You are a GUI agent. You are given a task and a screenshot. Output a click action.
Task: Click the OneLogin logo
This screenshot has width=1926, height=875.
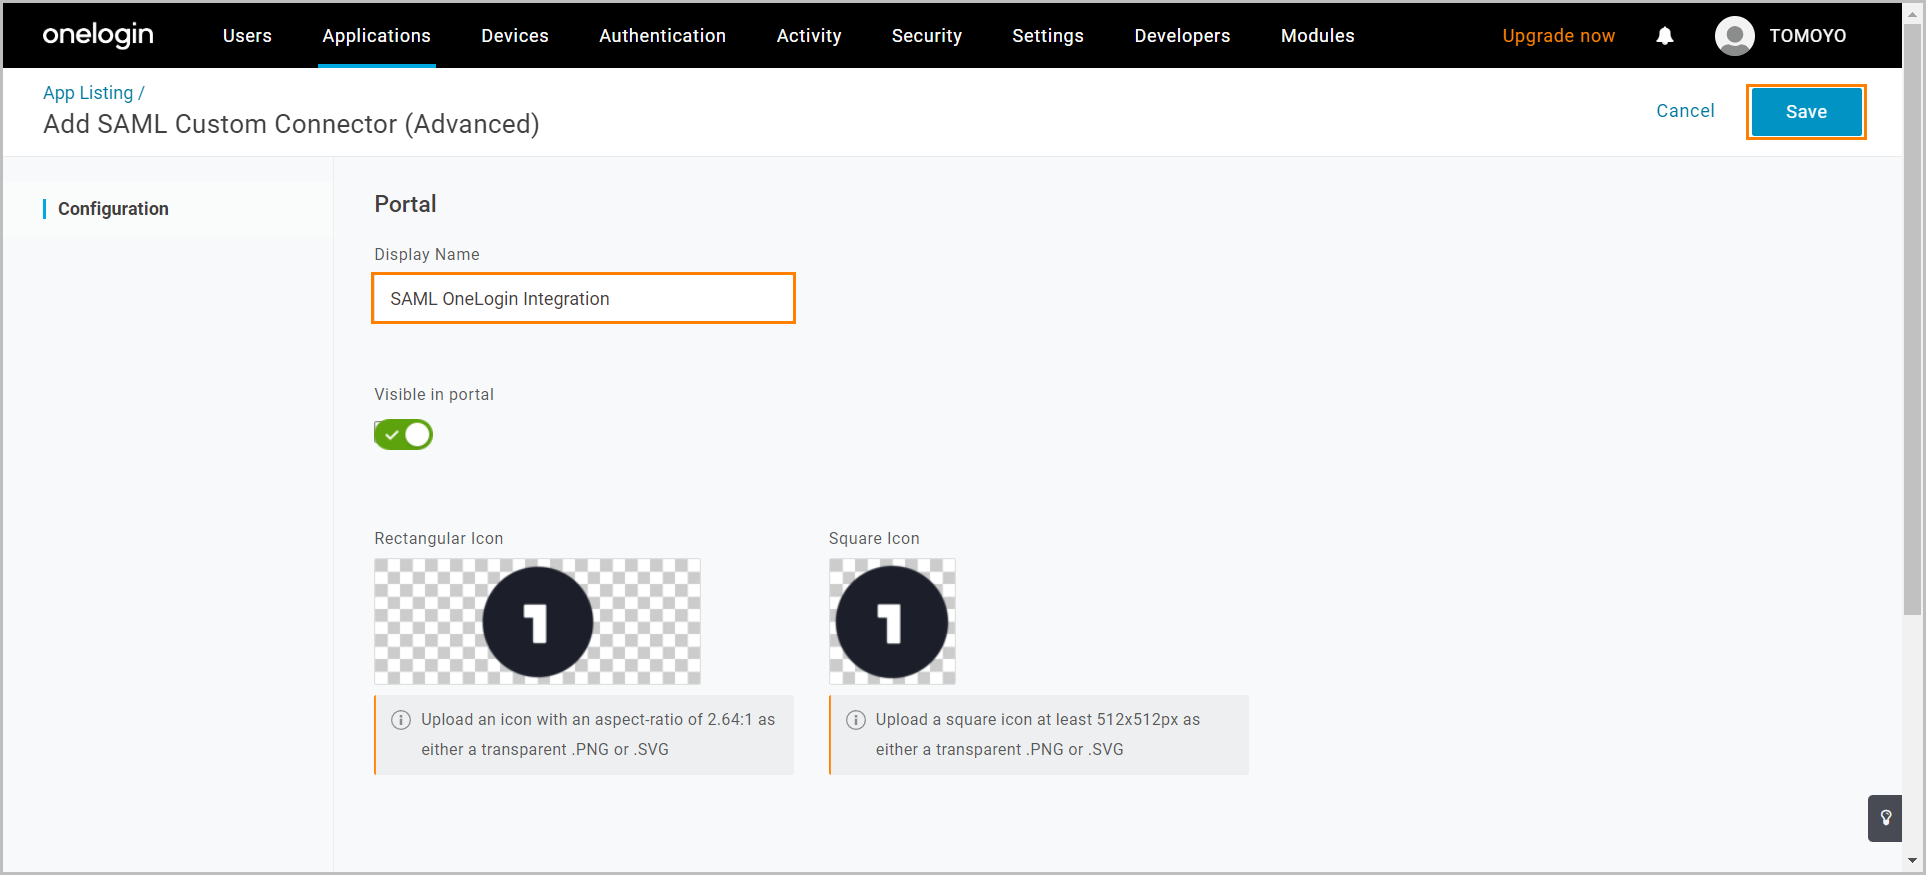tap(98, 35)
